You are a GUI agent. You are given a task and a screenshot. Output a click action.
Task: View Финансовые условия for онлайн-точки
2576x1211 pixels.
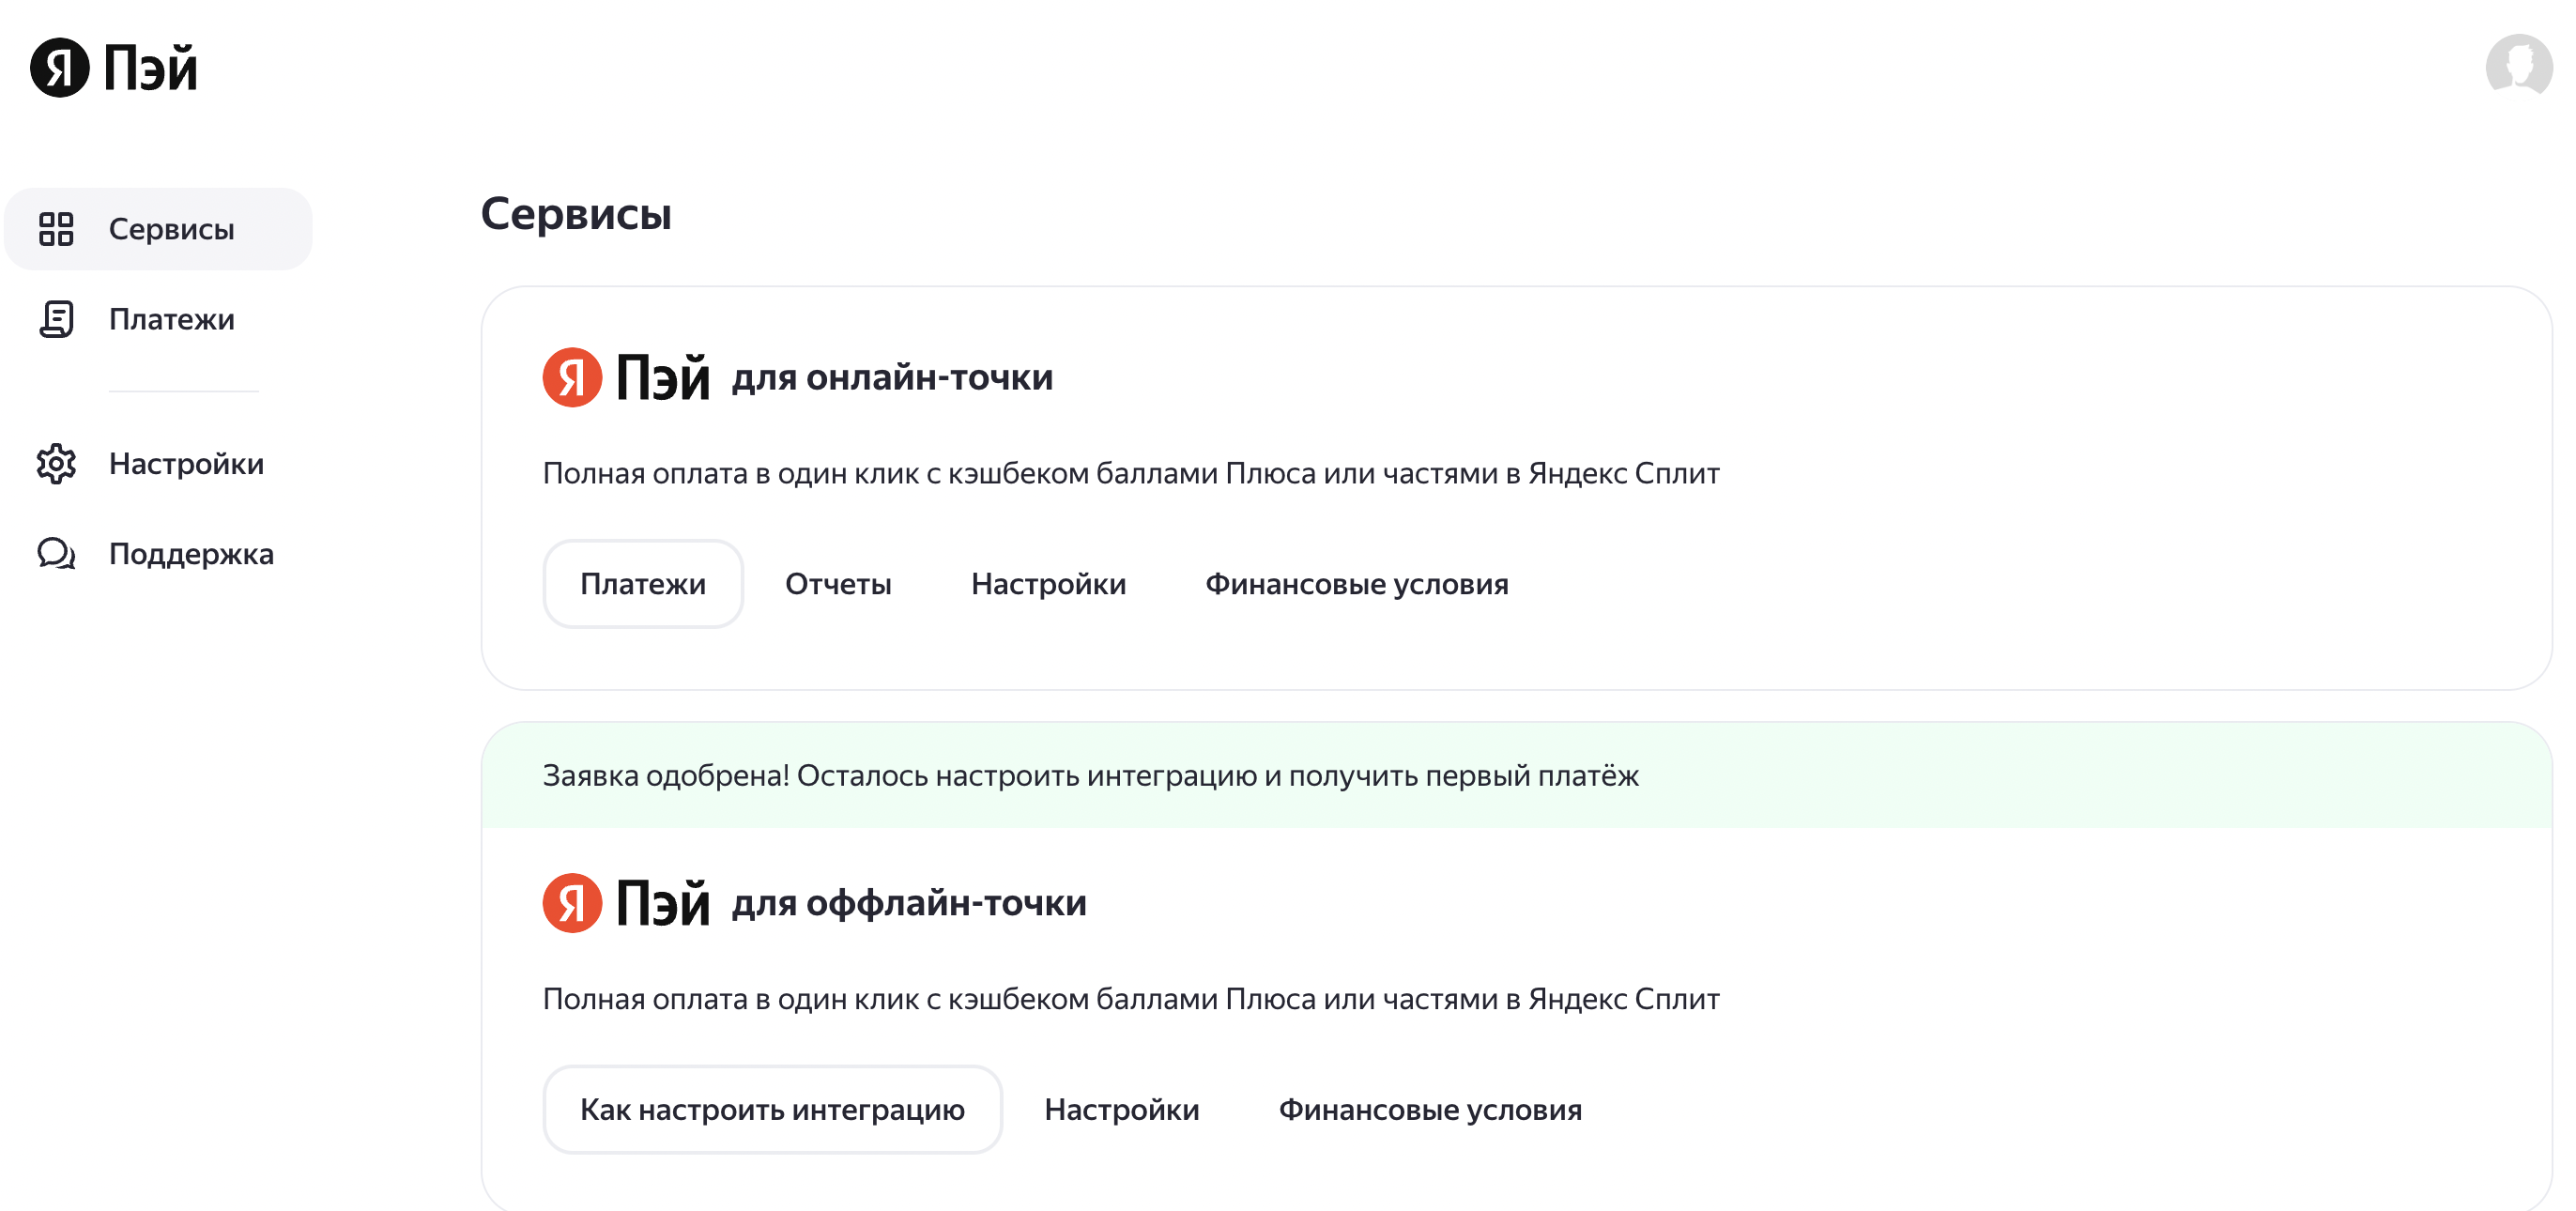(1357, 584)
